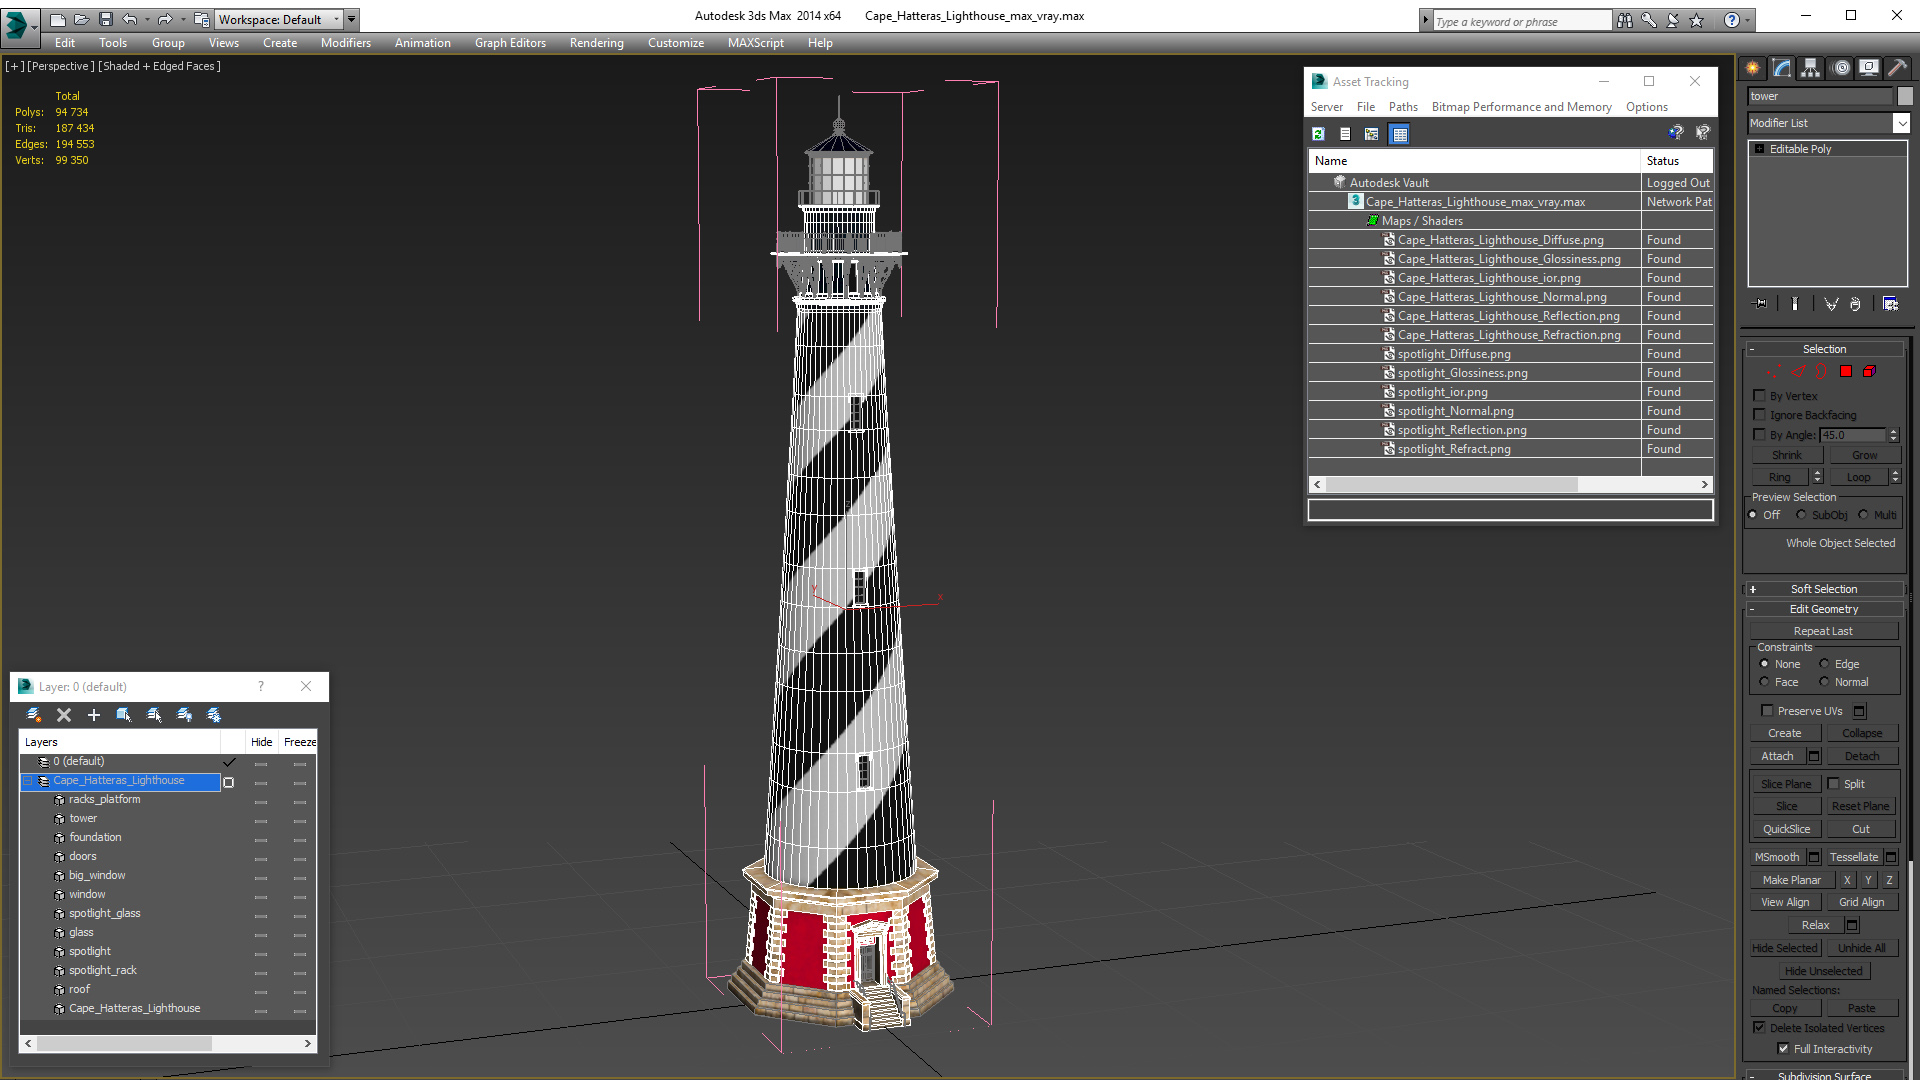The image size is (1920, 1080).
Task: Click the Pin Stack icon
Action: pos(1761,304)
